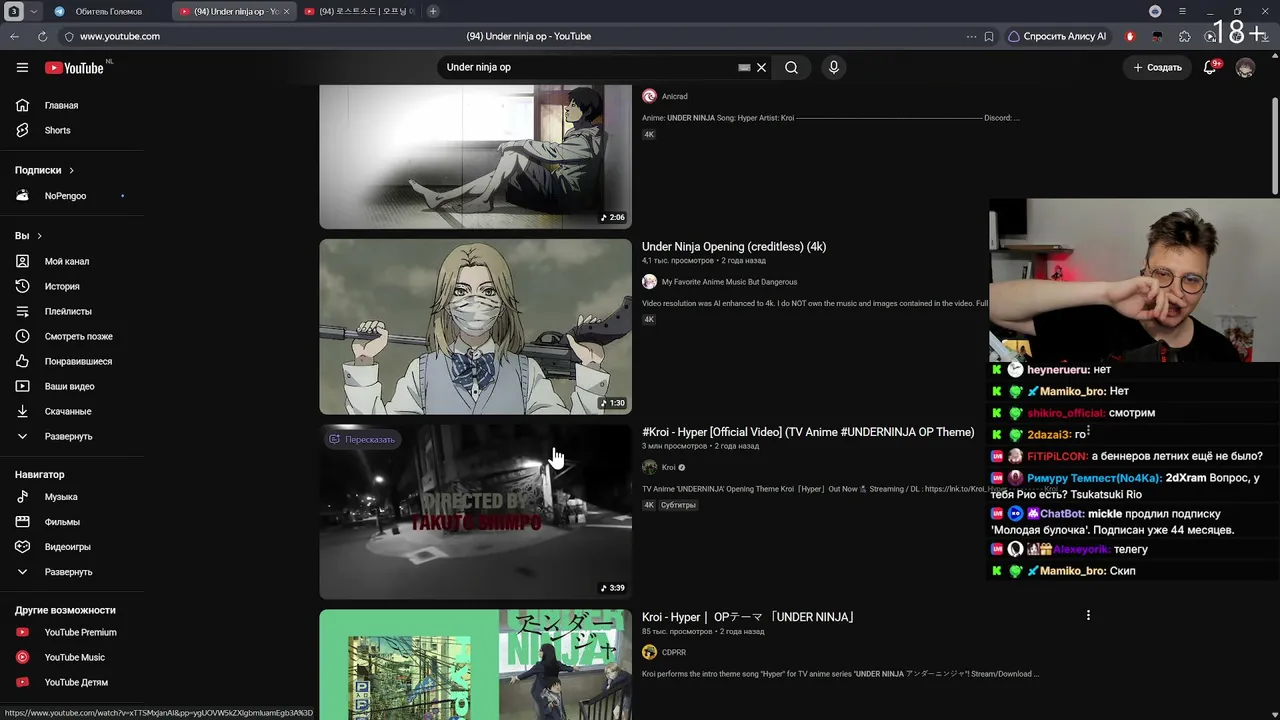Play the 'UNDER NINJA' green thumbnail video
The height and width of the screenshot is (720, 1280).
[x=475, y=664]
